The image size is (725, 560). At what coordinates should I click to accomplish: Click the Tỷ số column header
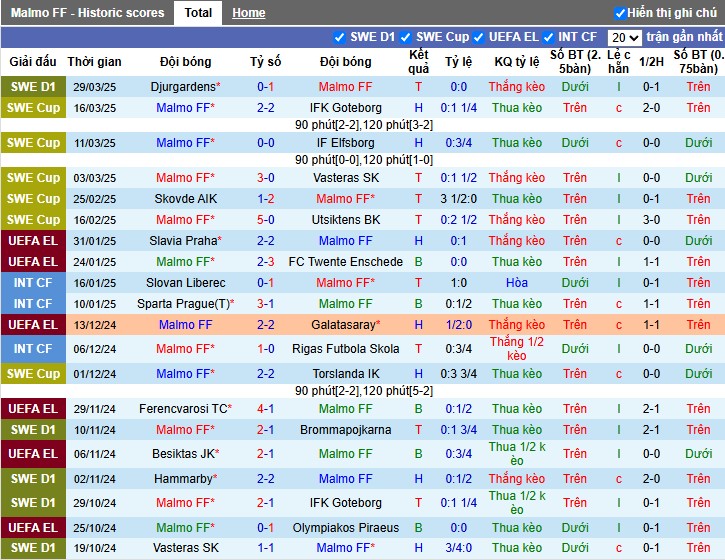(x=266, y=62)
